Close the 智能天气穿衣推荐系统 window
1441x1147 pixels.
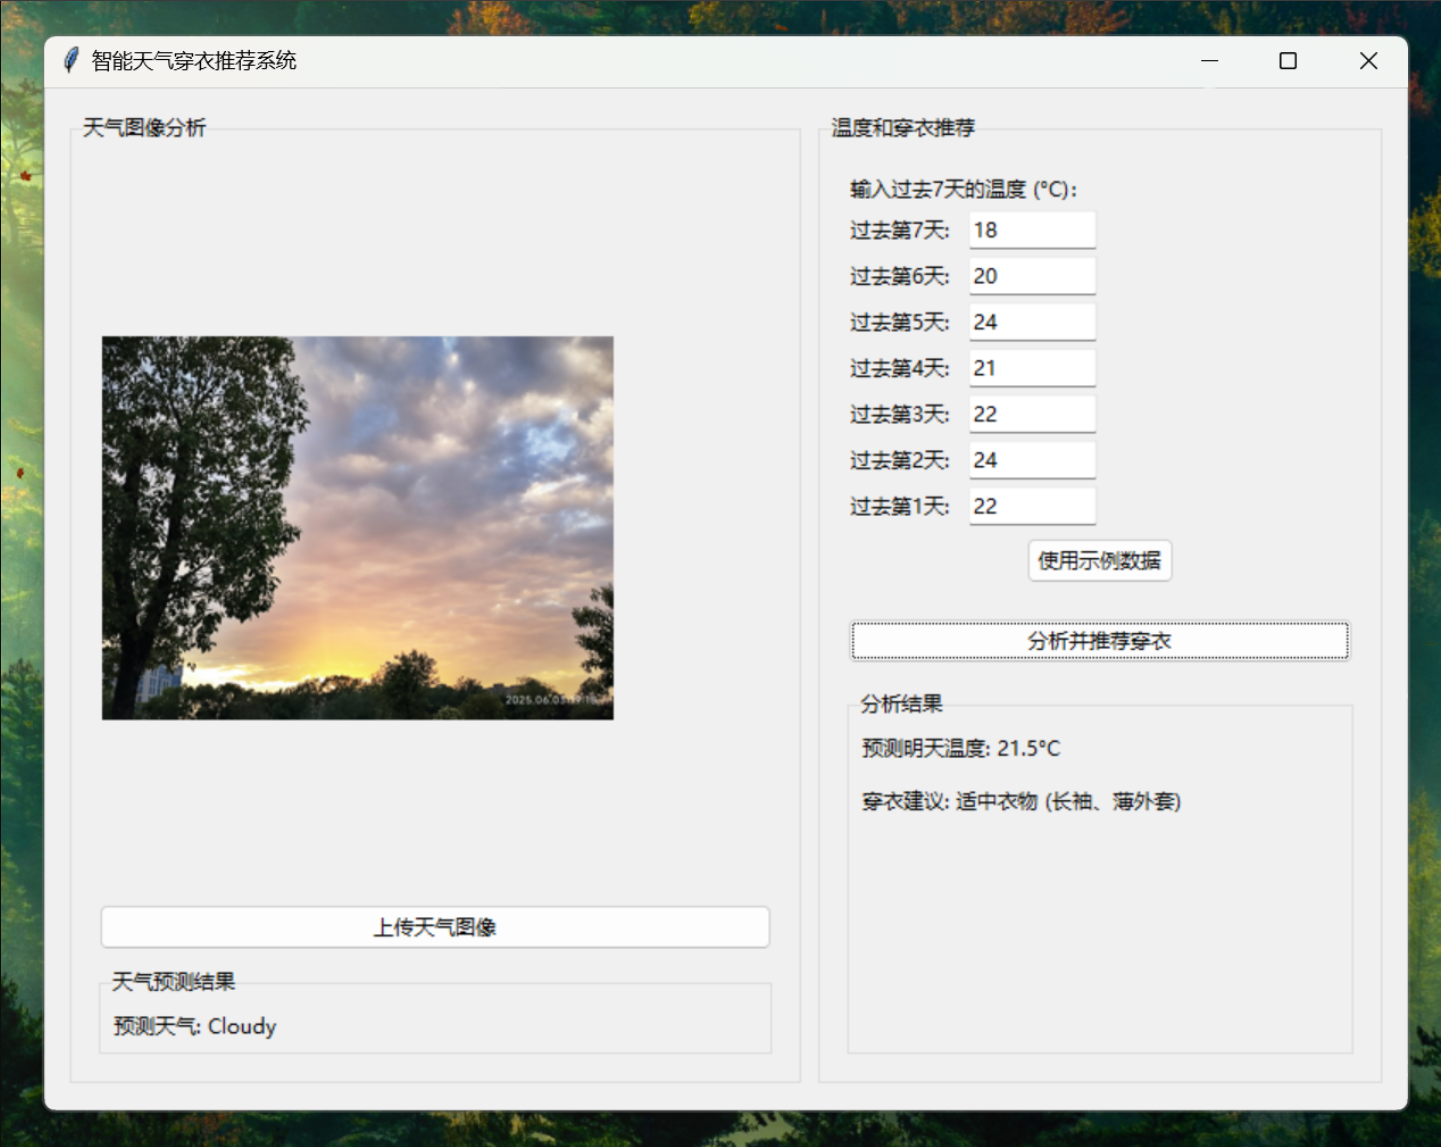click(x=1368, y=61)
